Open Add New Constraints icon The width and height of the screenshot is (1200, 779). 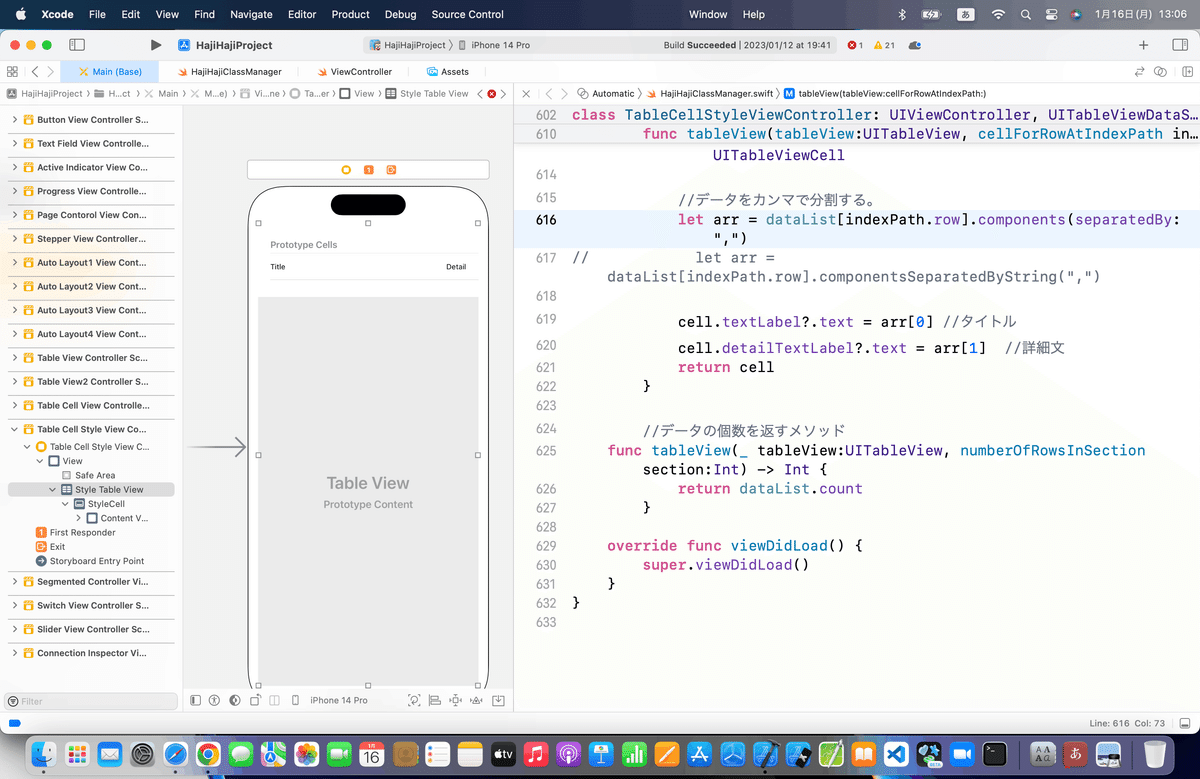(x=456, y=700)
